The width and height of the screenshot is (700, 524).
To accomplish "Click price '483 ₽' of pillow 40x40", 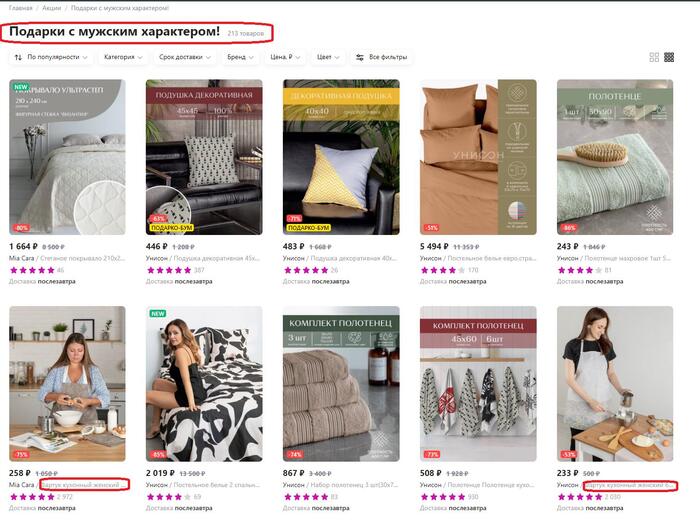I will (294, 246).
